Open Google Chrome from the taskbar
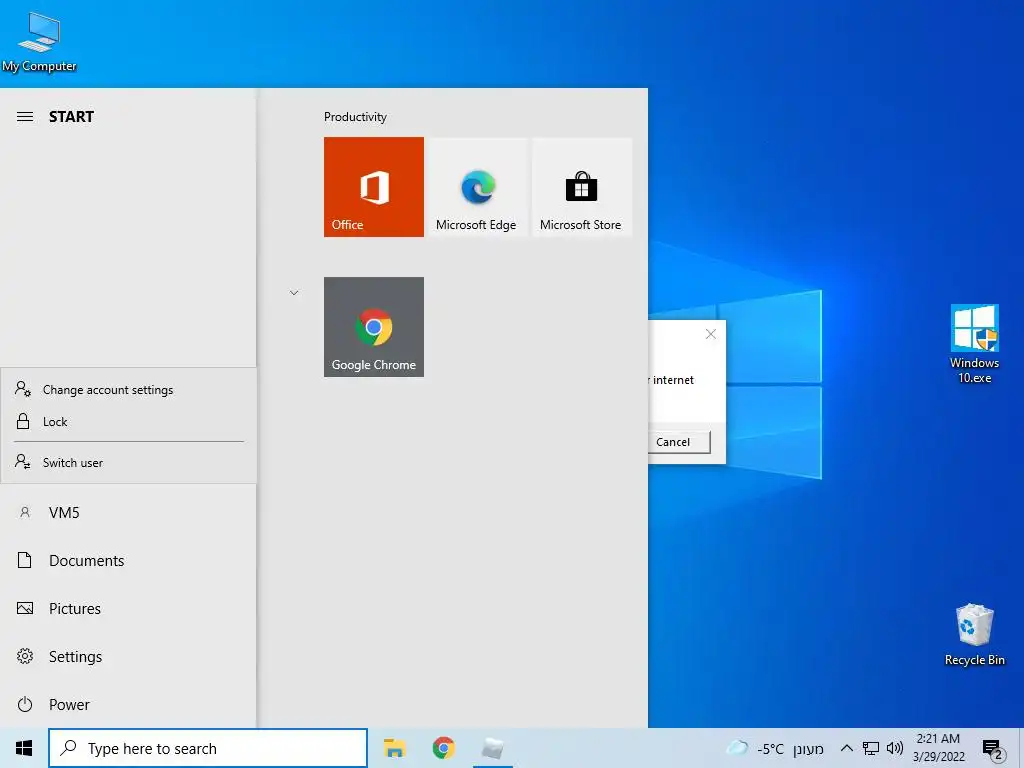This screenshot has width=1024, height=768. 443,748
